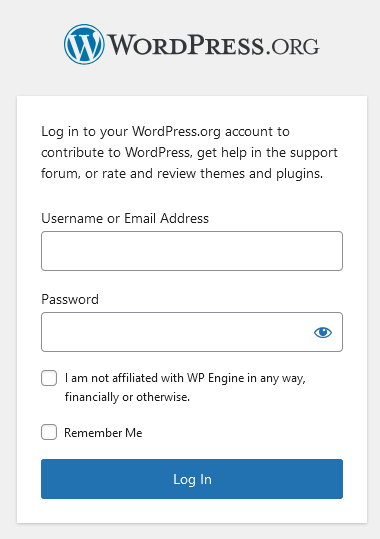Screen dimensions: 380x539
Task: Click the .ORG portion of the logo
Action: [x=292, y=46]
